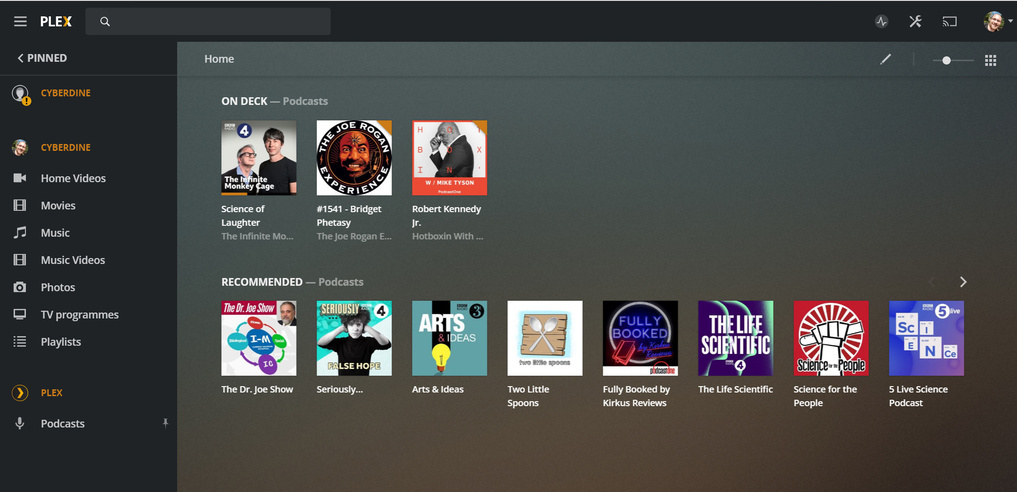Open the user account avatar menu
This screenshot has width=1017, height=492.
994,21
